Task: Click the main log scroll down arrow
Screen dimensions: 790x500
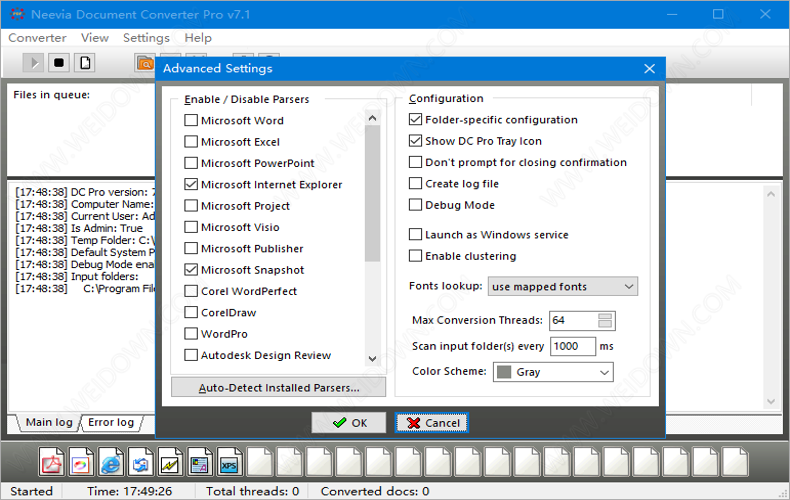Action: pos(771,401)
